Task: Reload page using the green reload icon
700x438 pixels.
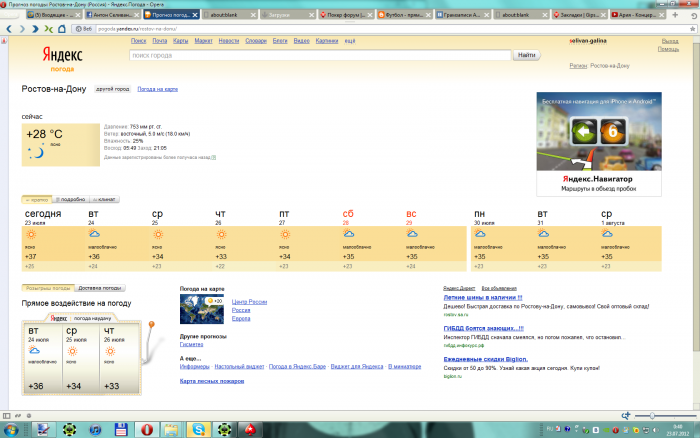Action: pos(48,29)
